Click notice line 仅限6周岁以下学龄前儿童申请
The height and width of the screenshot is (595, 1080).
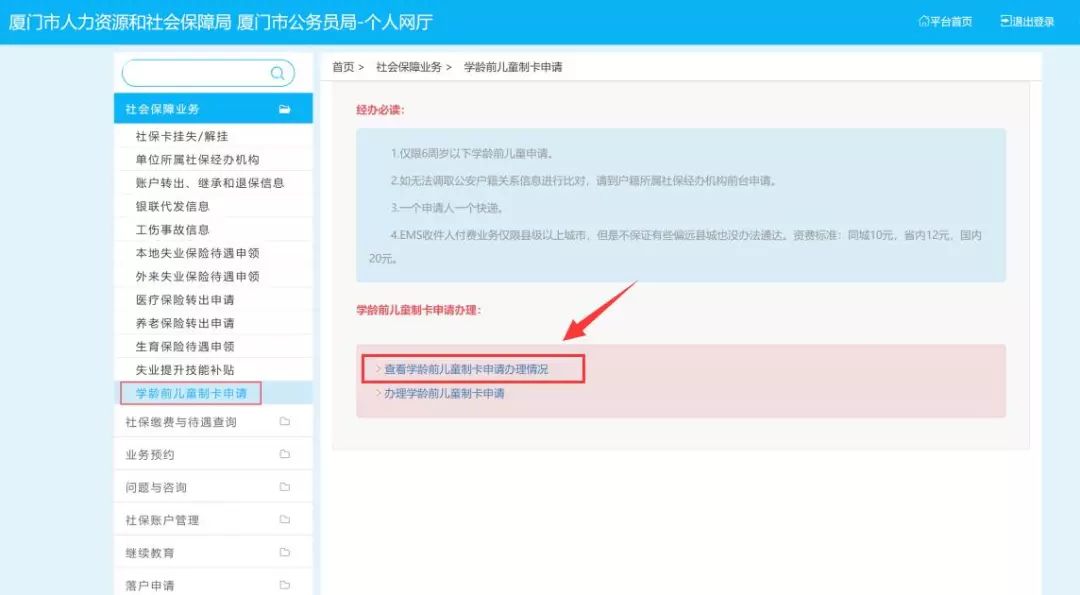tap(472, 154)
